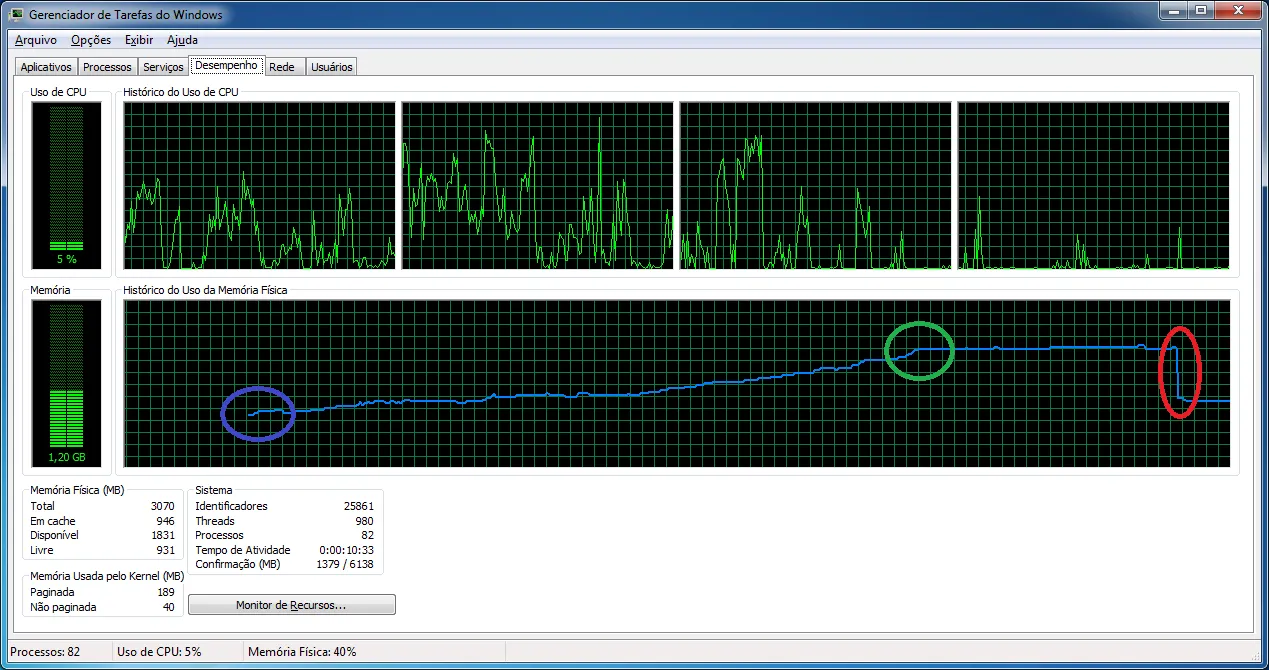Open the Exibir menu
This screenshot has width=1269, height=670.
coord(139,40)
